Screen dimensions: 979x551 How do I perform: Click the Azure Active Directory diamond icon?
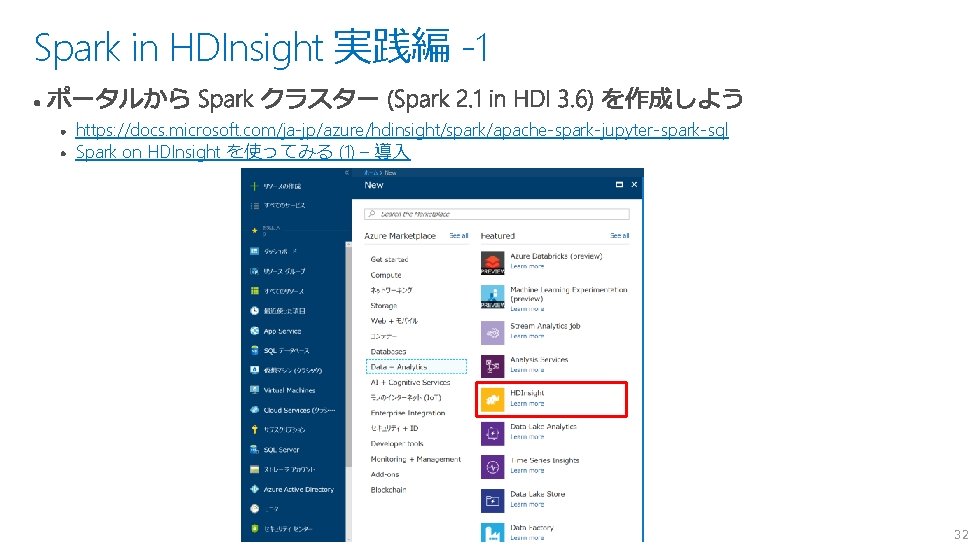click(x=254, y=489)
